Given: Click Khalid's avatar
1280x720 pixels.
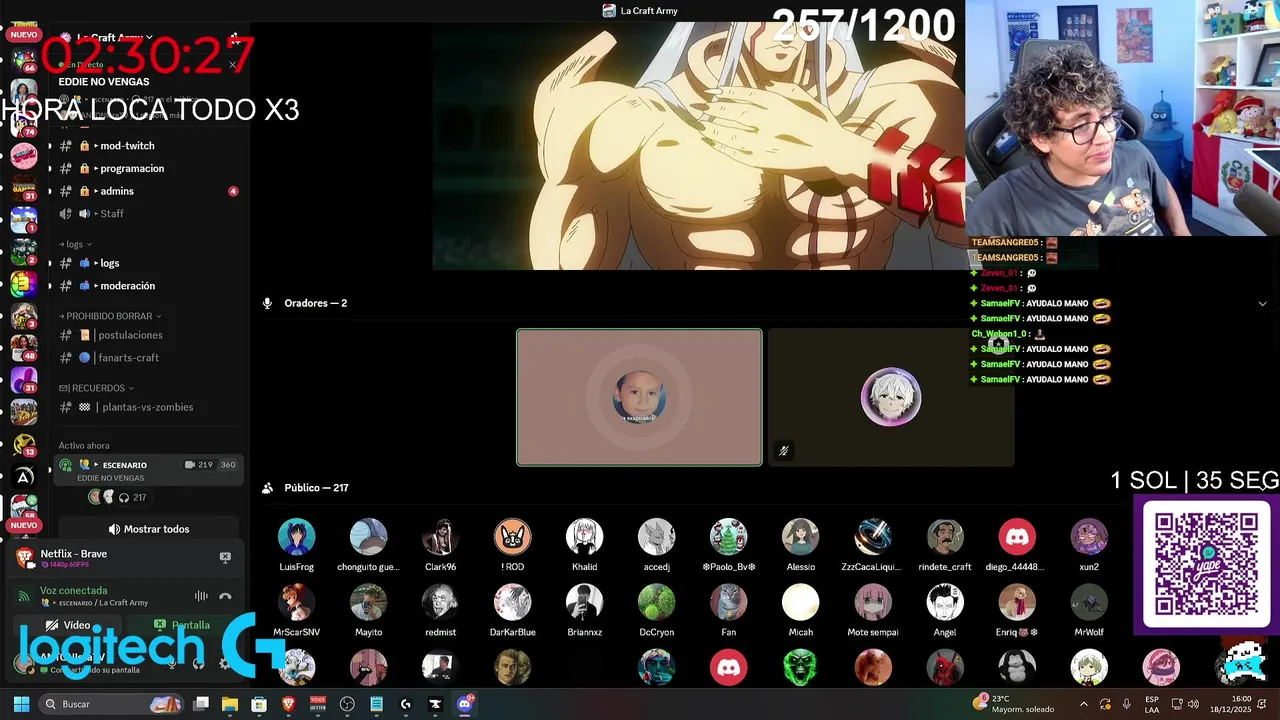Looking at the screenshot, I should coord(584,537).
